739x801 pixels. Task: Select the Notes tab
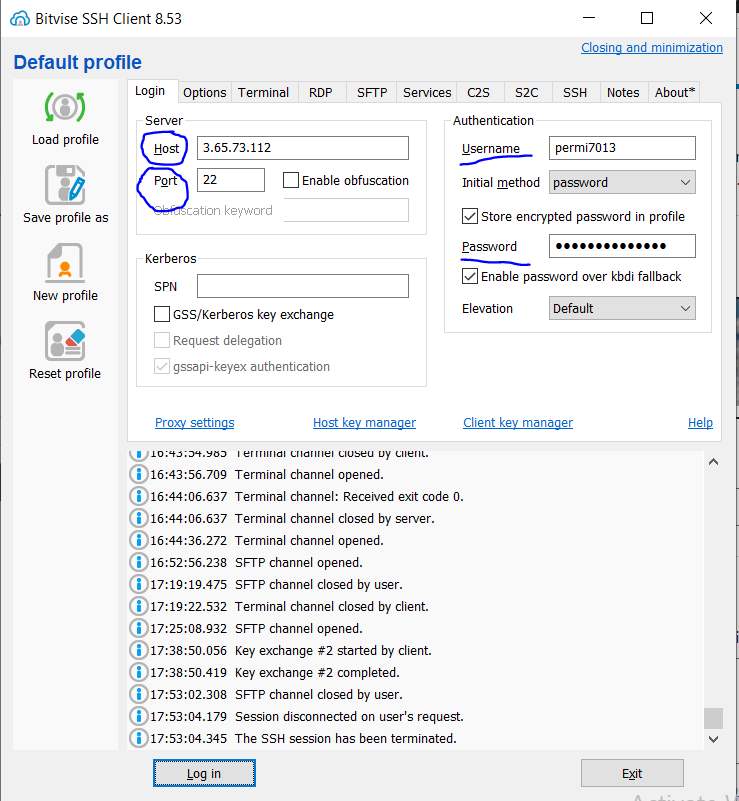(623, 92)
